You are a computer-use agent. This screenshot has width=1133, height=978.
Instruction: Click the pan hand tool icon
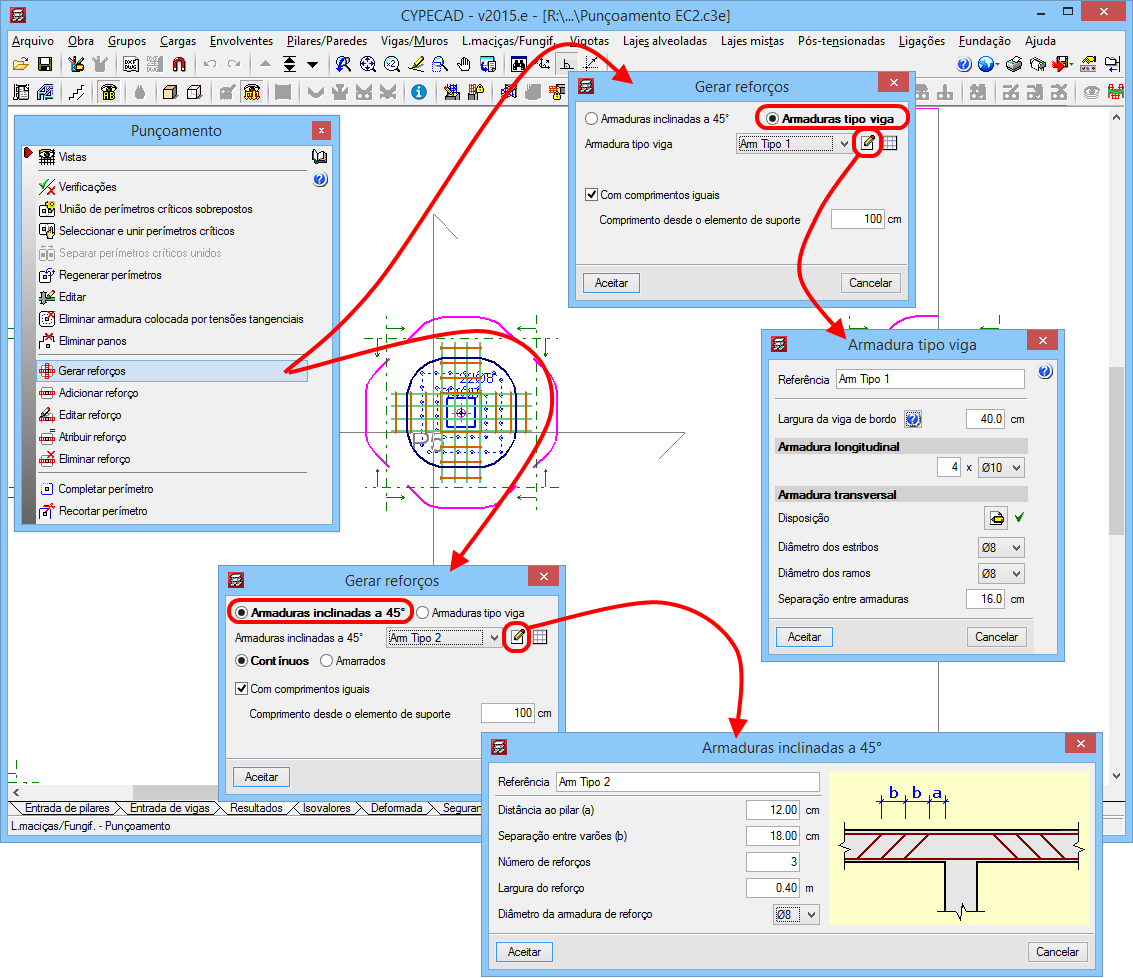(x=464, y=64)
